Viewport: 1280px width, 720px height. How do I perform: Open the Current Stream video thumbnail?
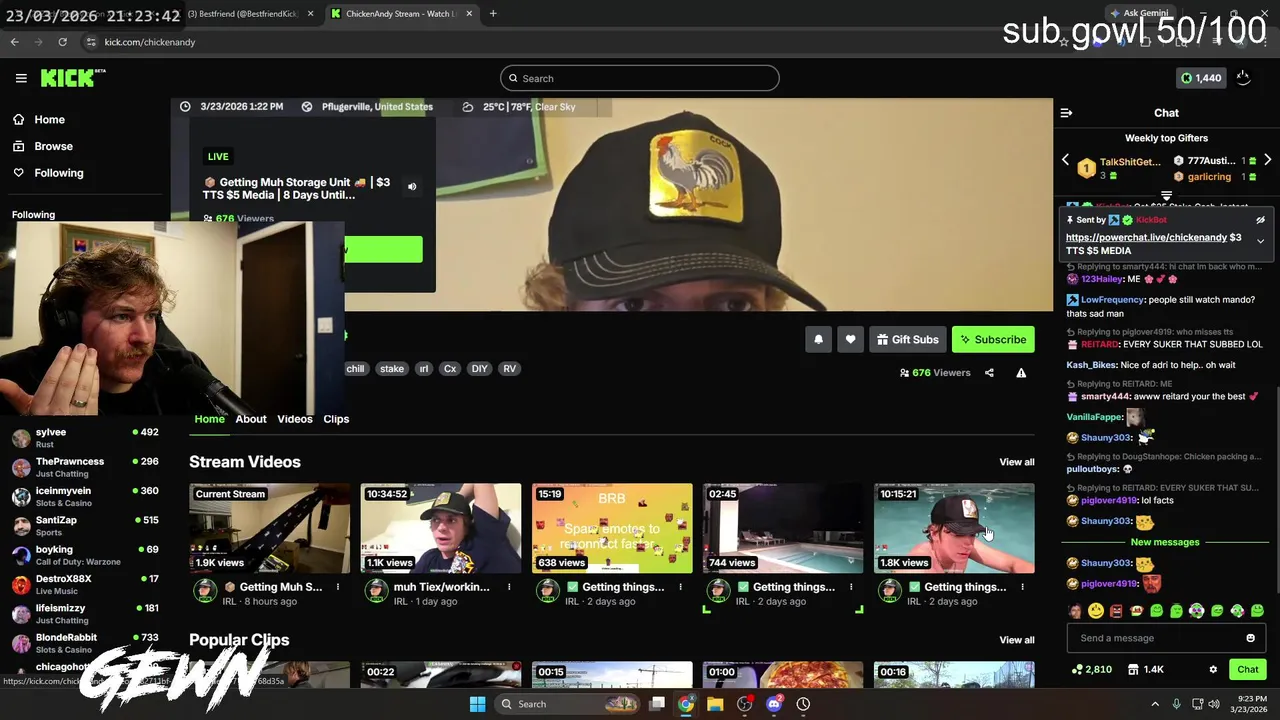(270, 529)
